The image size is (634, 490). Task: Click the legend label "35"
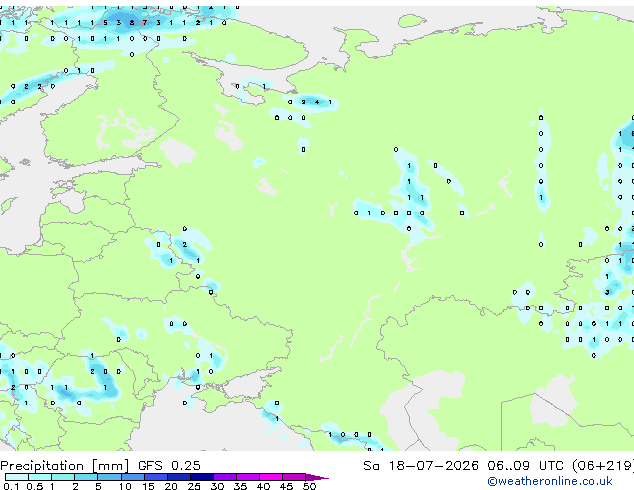240,486
